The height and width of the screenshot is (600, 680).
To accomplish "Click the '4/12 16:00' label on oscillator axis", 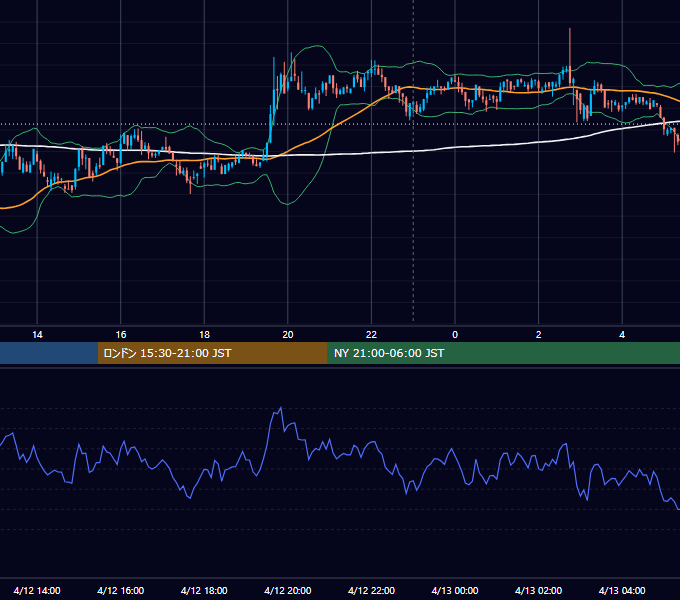I will pos(121,590).
